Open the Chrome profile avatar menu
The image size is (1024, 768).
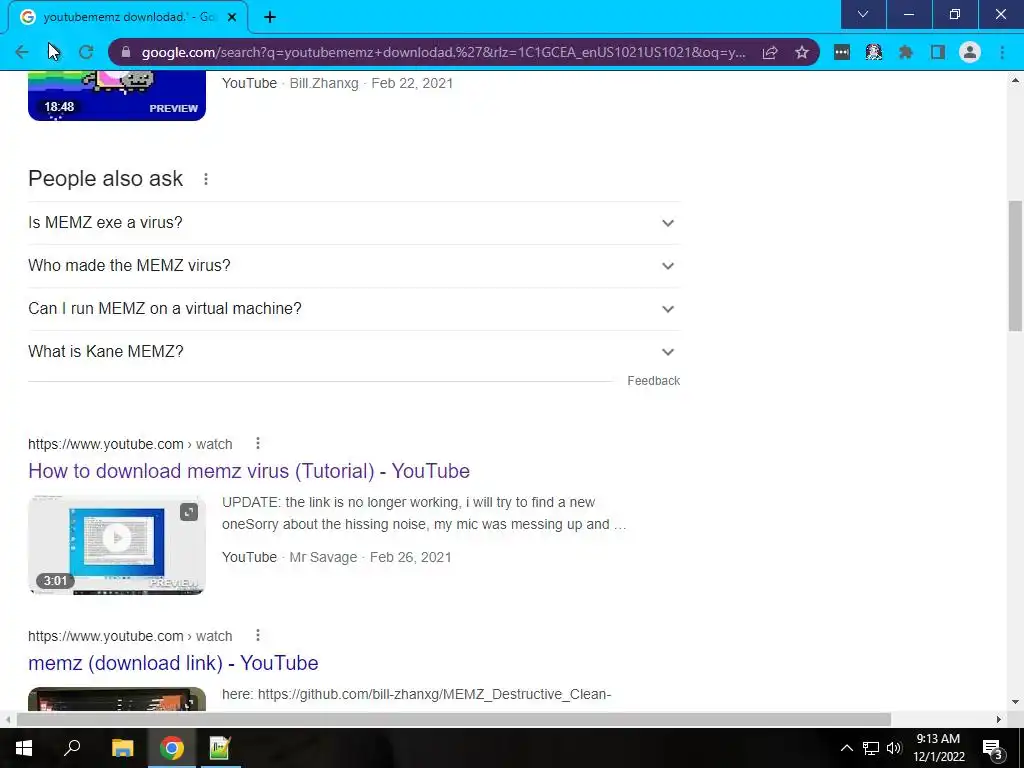[970, 52]
